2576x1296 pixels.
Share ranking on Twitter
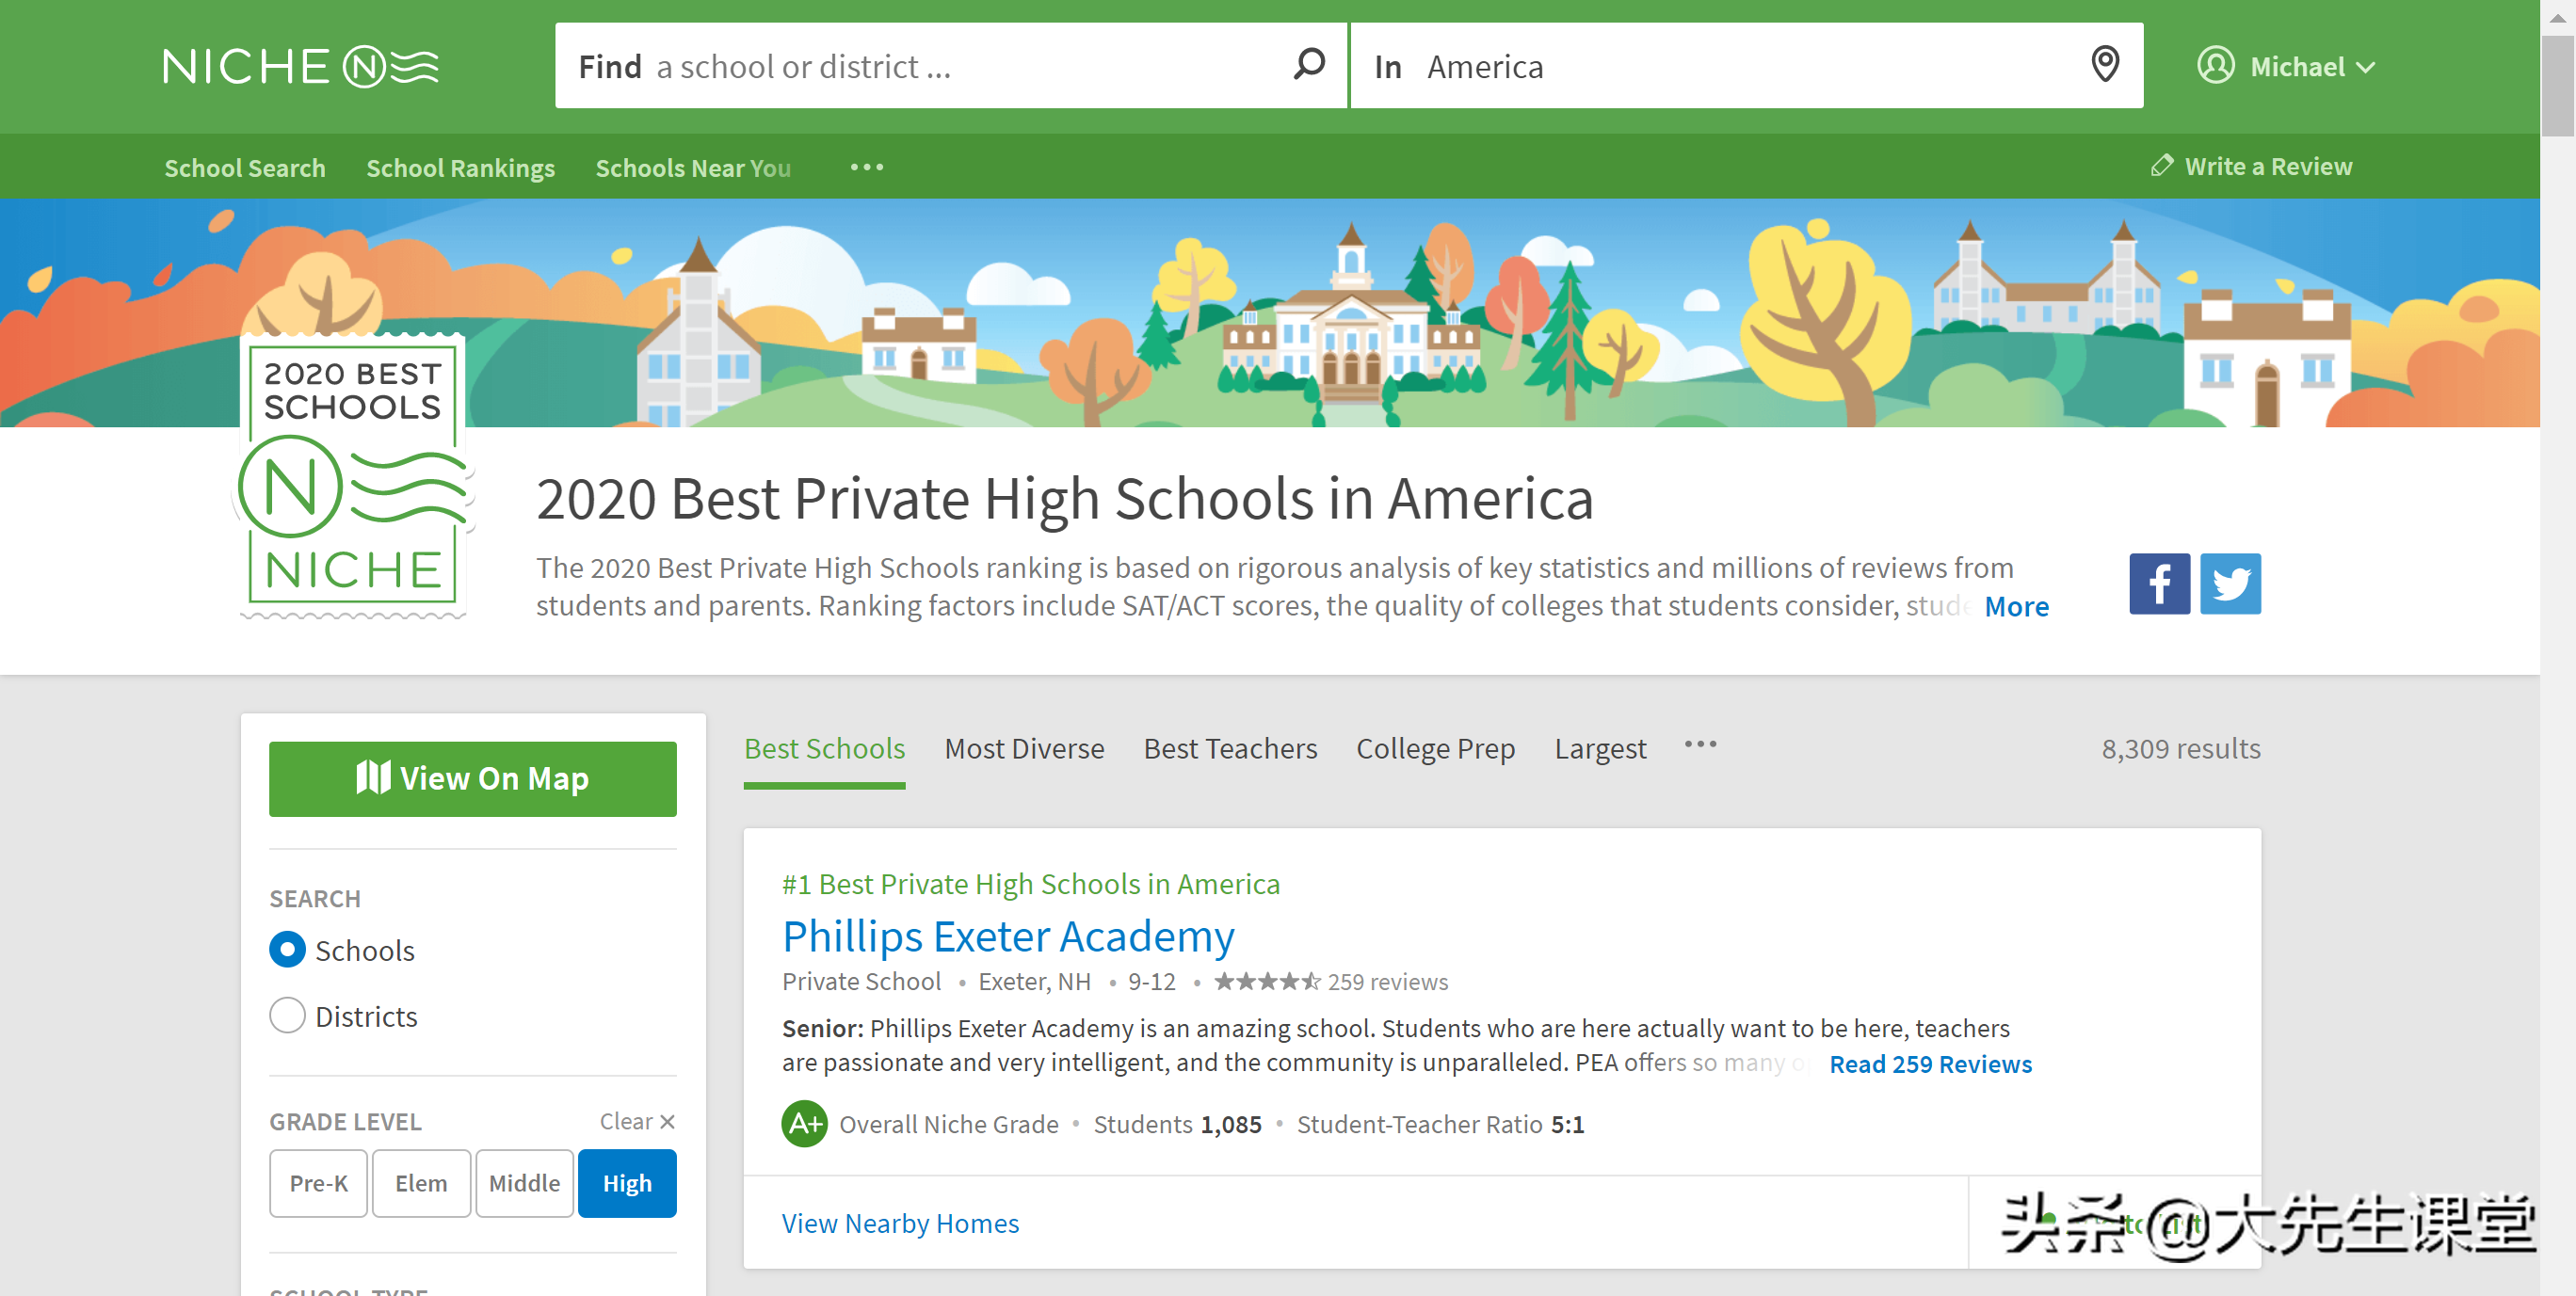pos(2230,584)
